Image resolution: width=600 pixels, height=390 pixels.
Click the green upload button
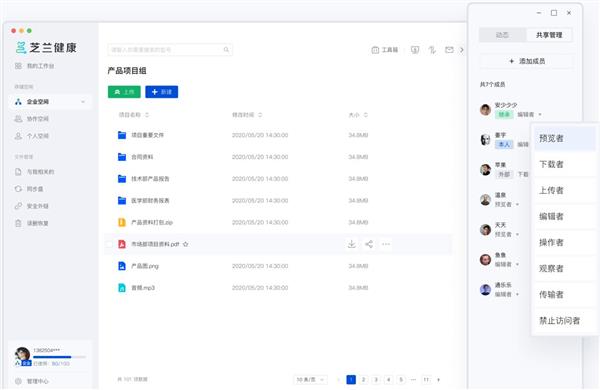(x=124, y=92)
